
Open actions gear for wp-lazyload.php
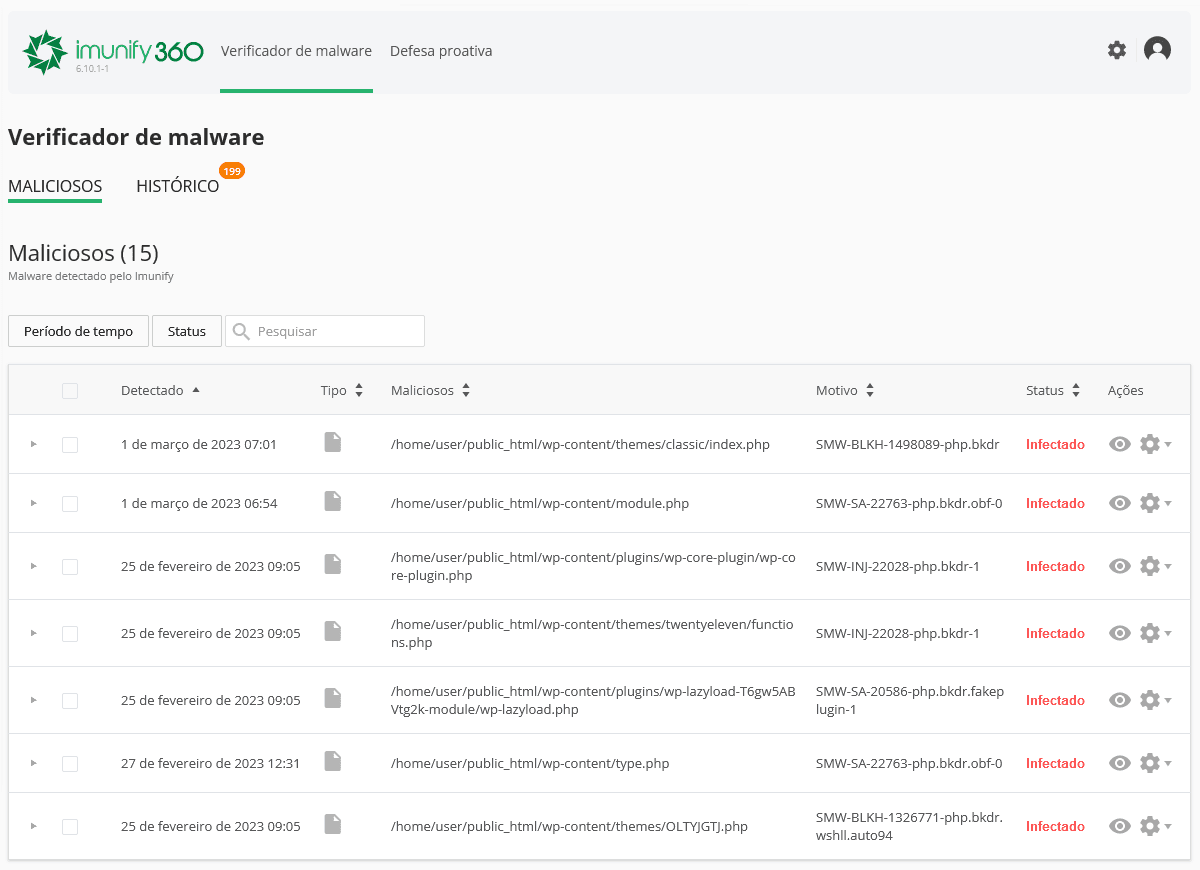(1155, 700)
